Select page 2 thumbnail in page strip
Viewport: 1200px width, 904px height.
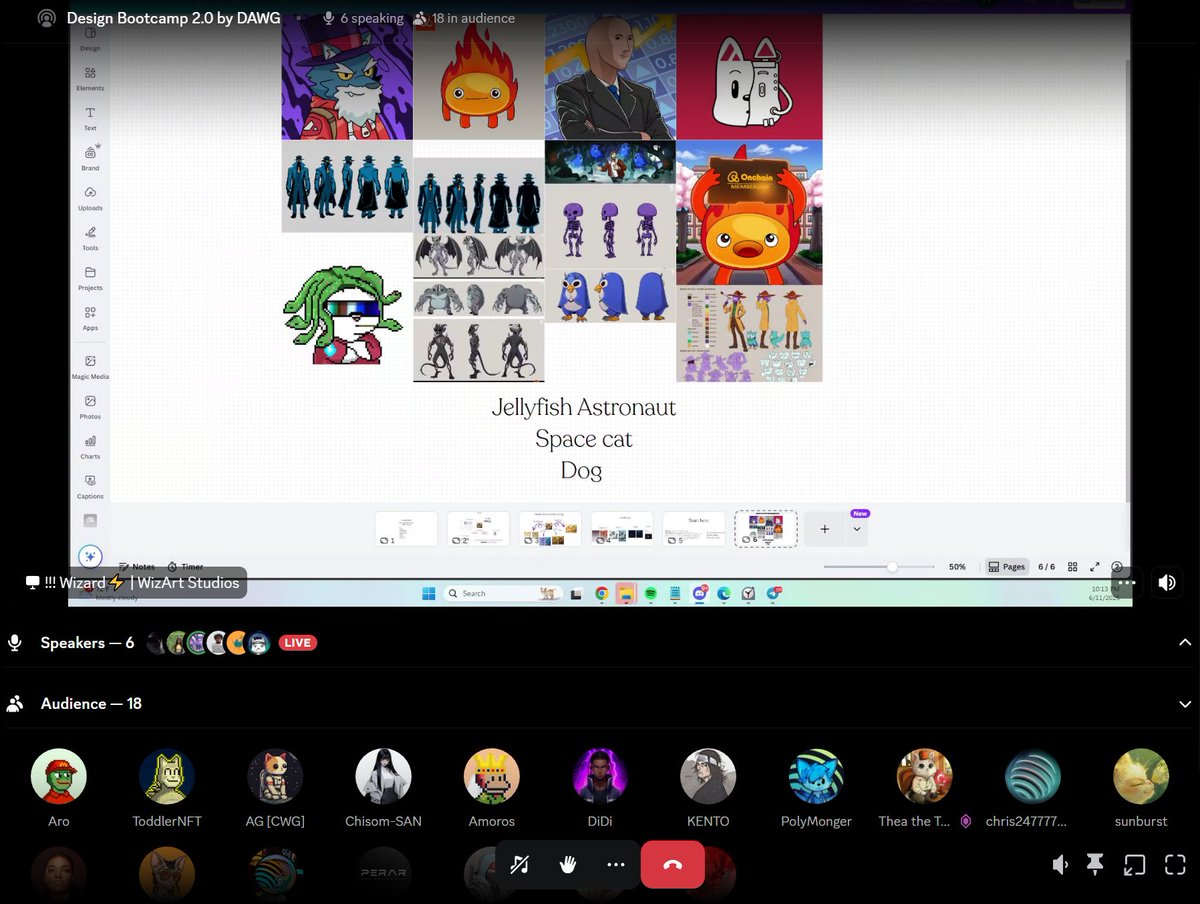coord(478,528)
